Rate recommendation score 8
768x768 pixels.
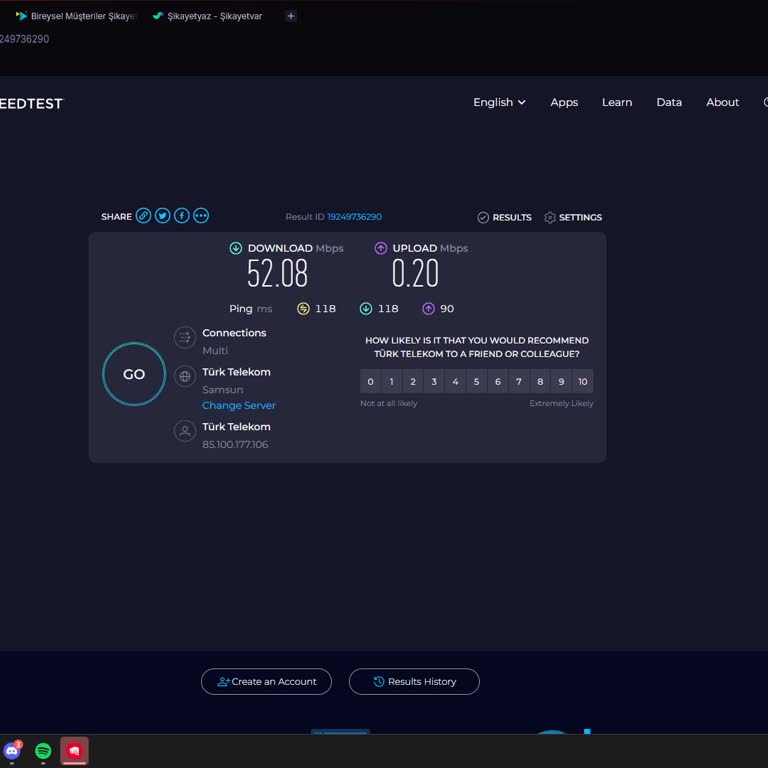pyautogui.click(x=540, y=382)
